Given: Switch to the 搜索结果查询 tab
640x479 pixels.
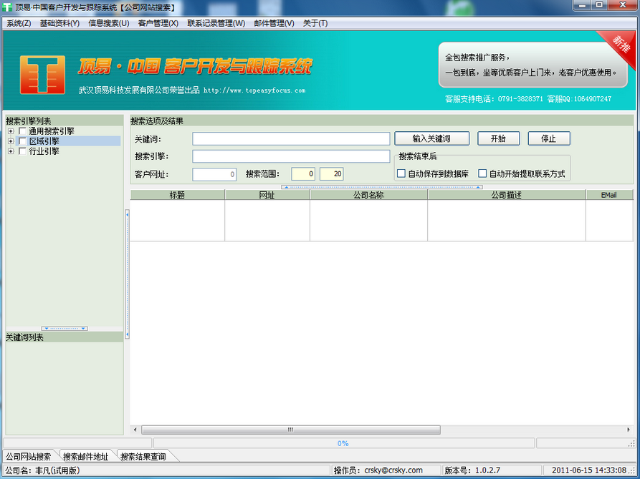Looking at the screenshot, I should point(144,456).
